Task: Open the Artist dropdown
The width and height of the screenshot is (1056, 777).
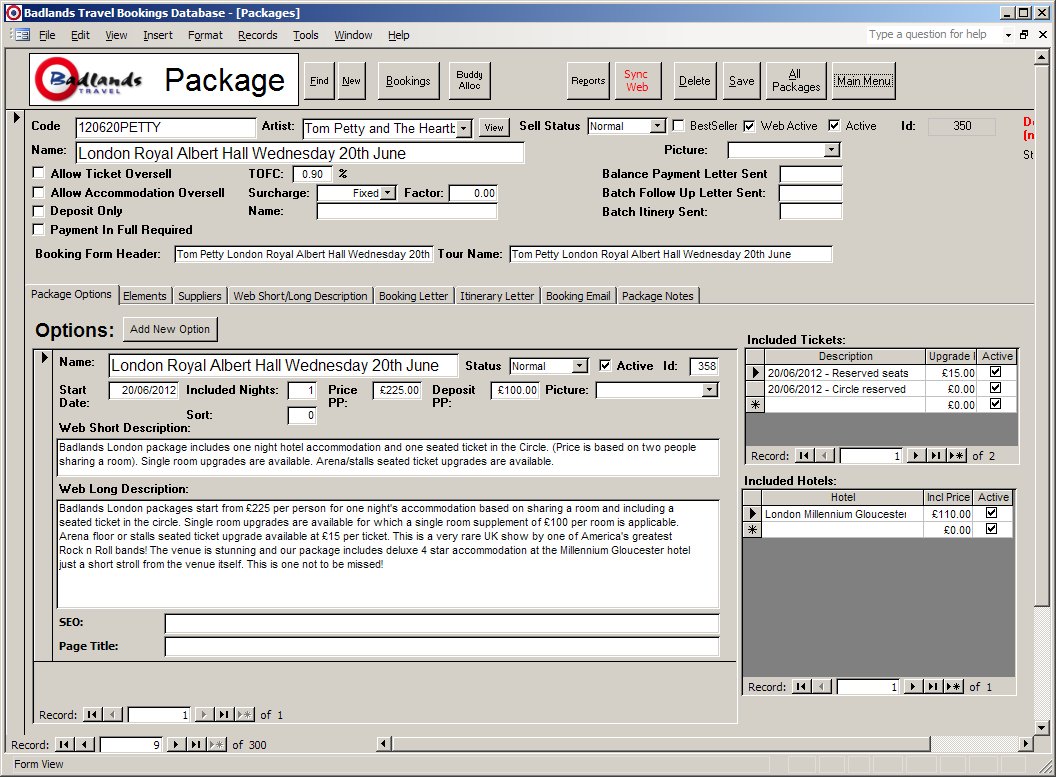Action: [464, 128]
